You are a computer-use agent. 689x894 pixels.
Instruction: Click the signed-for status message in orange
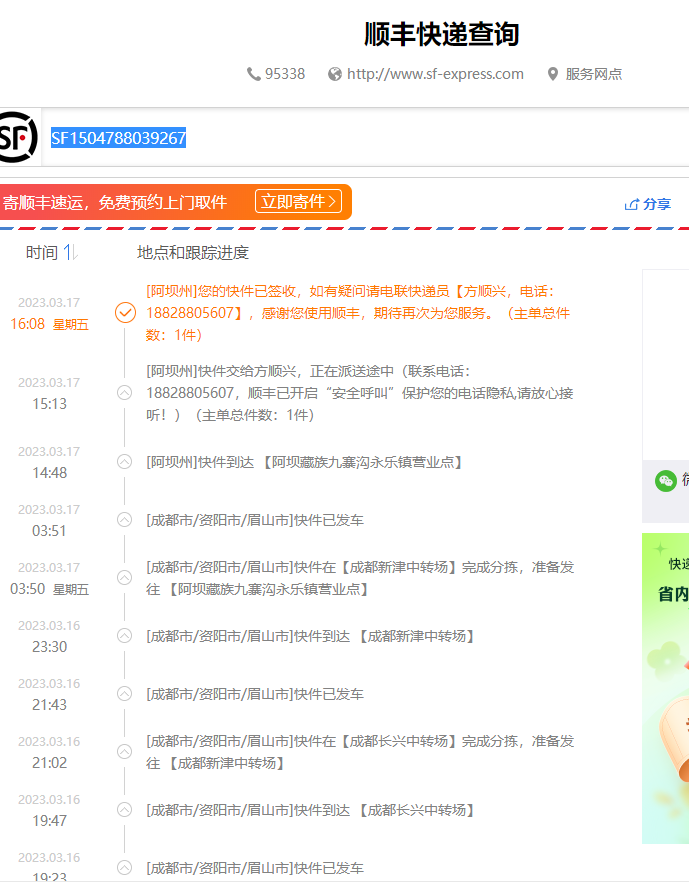[x=358, y=313]
